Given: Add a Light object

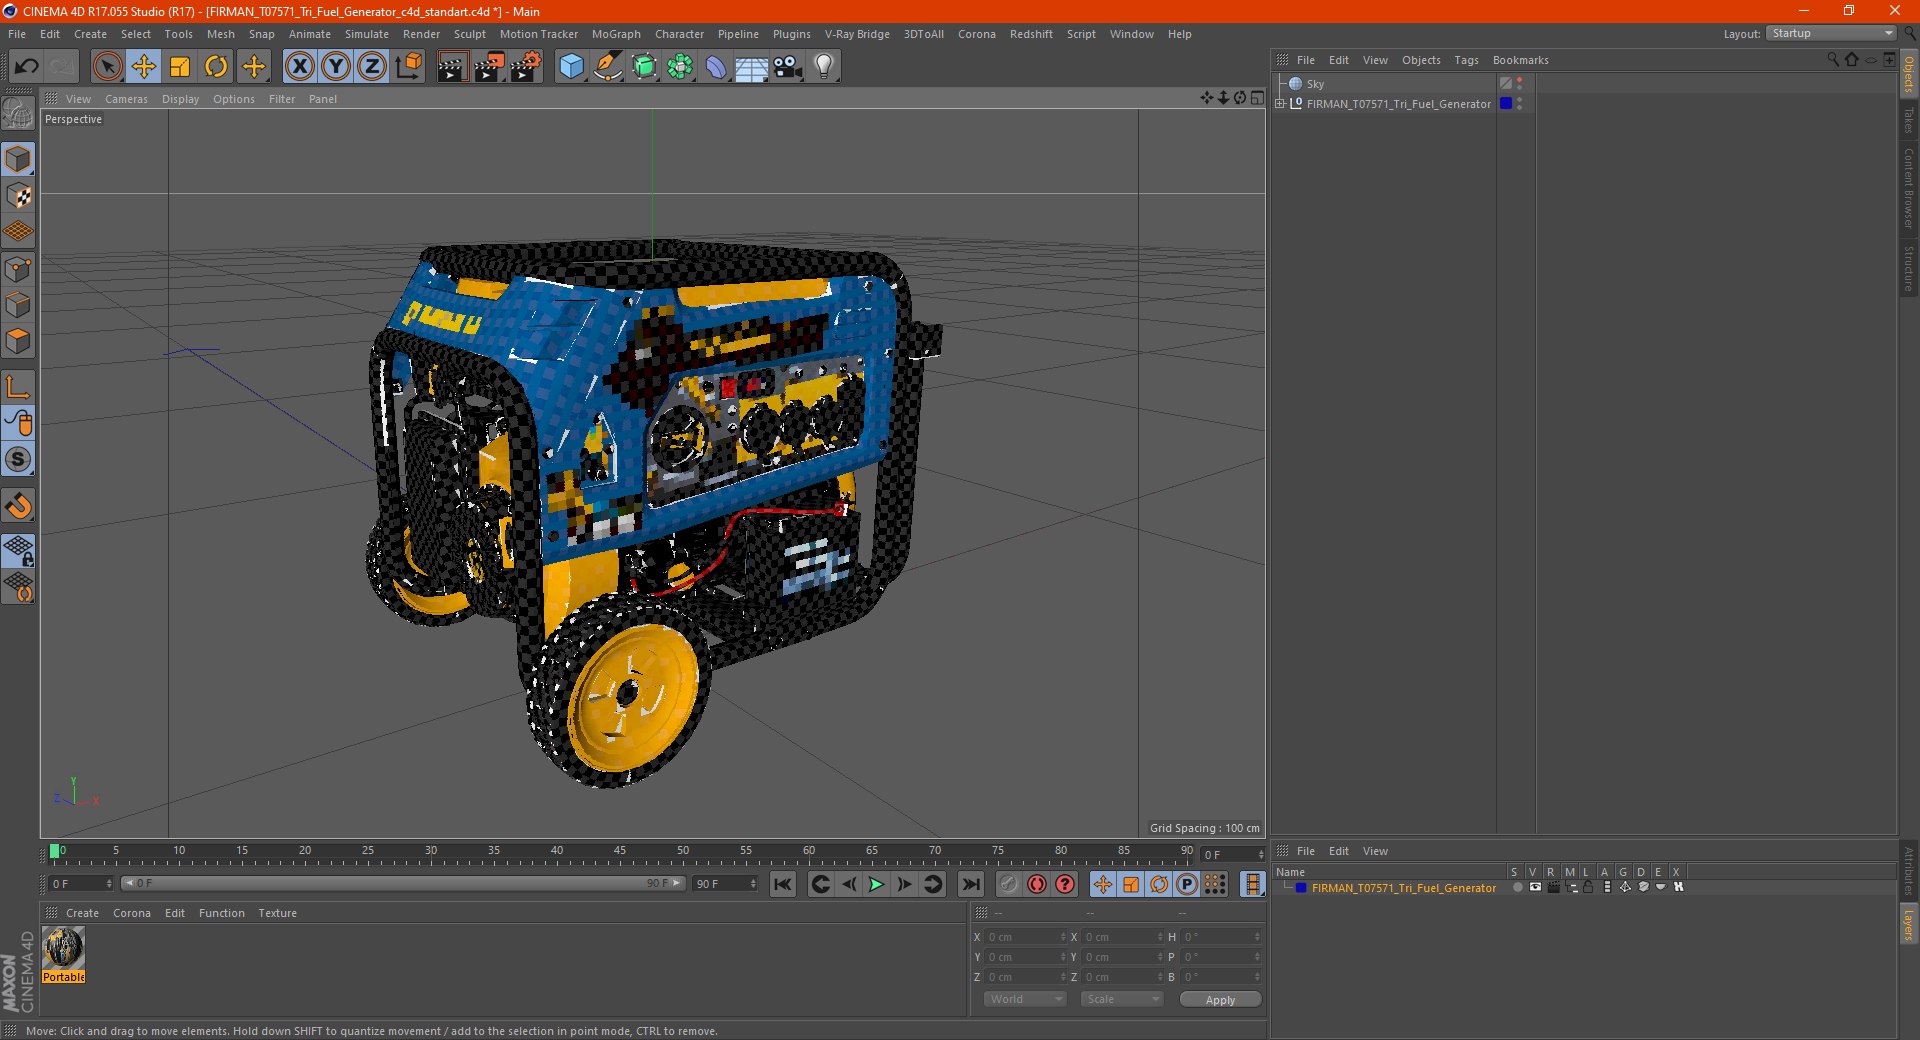Looking at the screenshot, I should click(824, 67).
